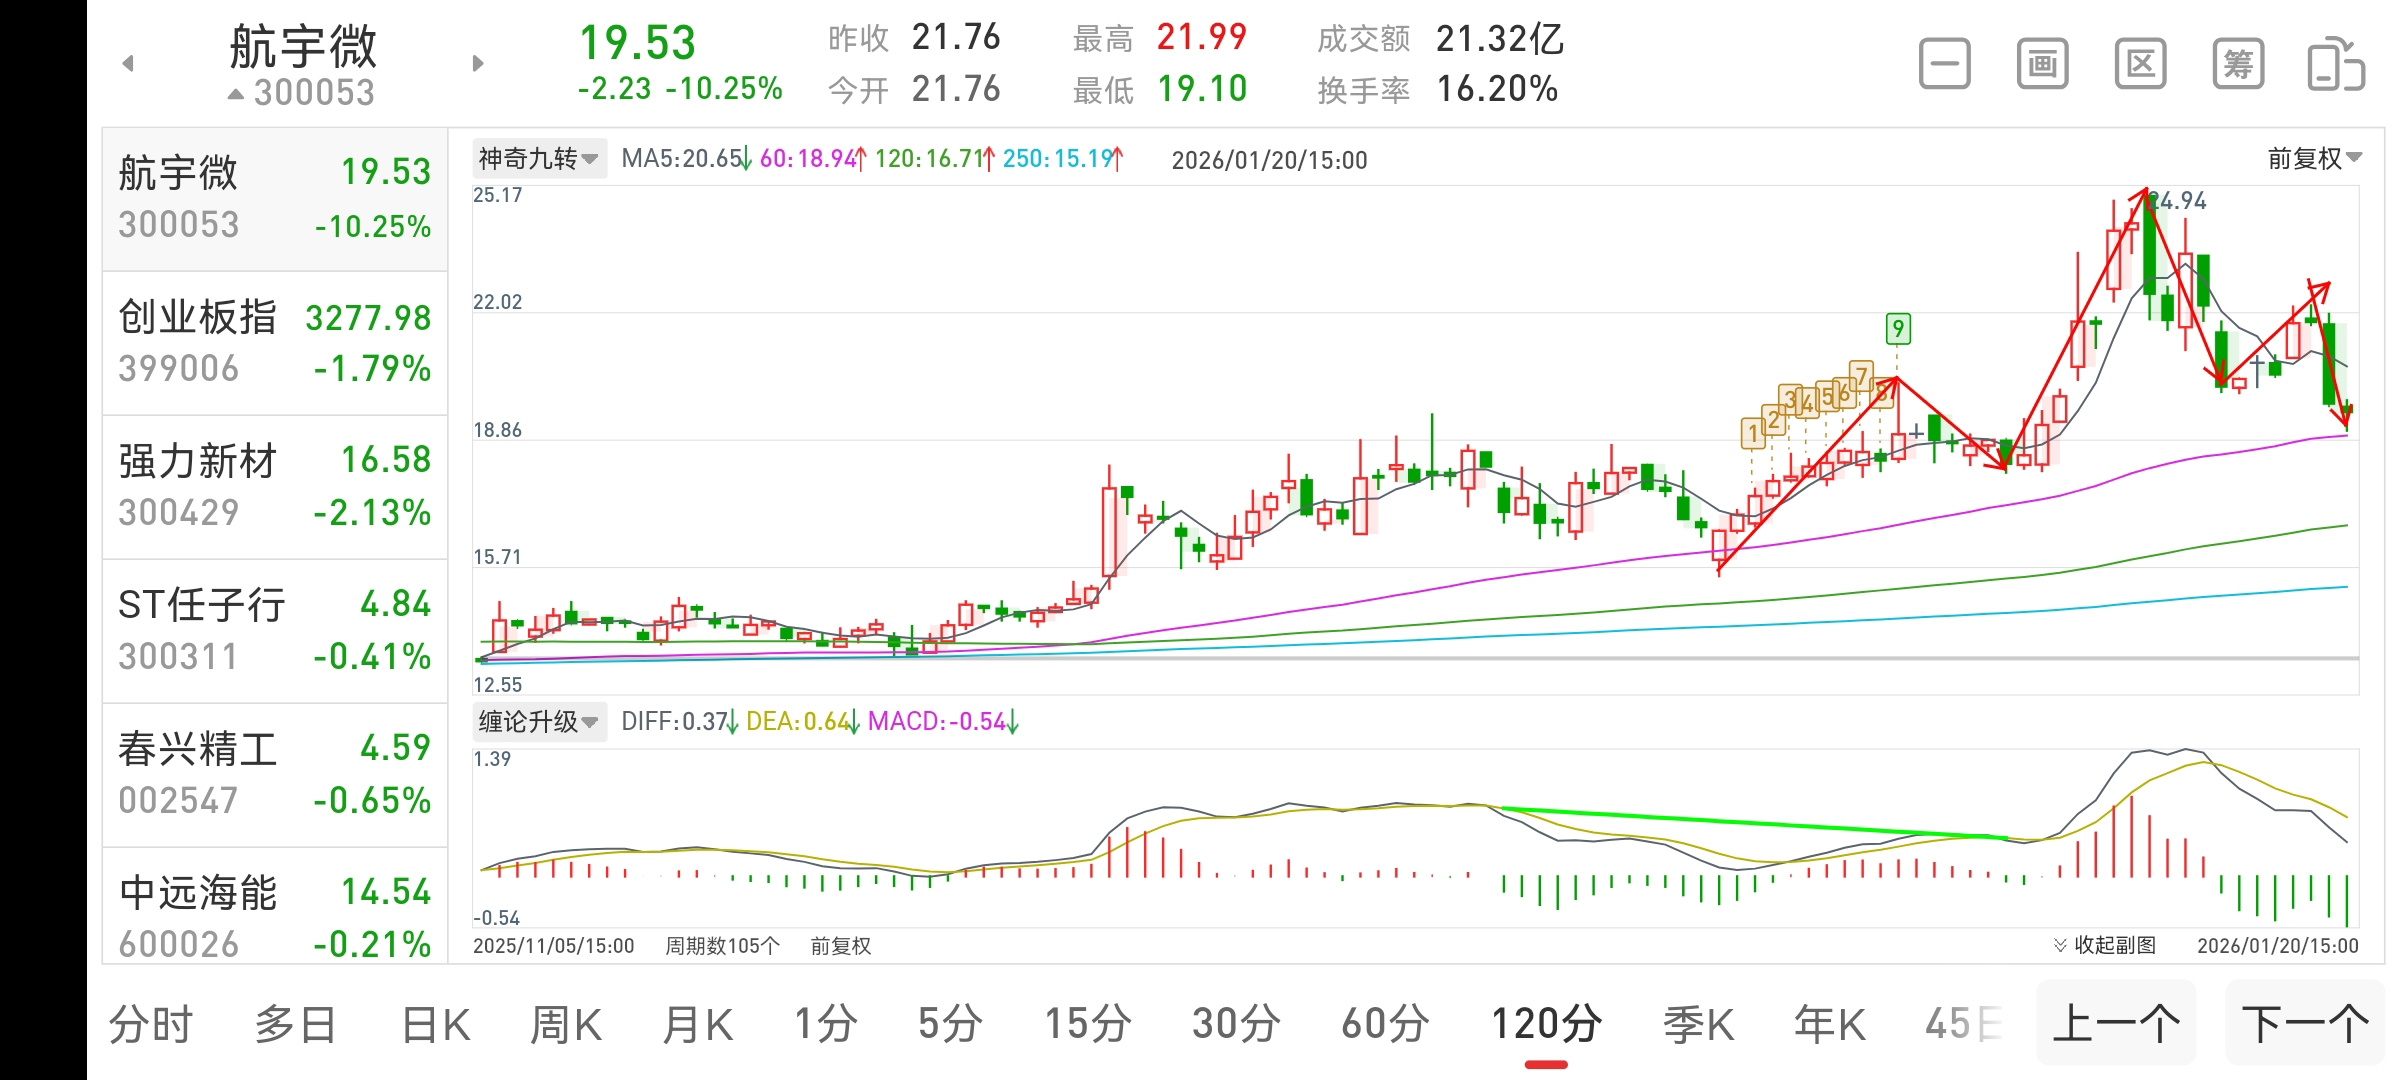
Task: Click the 下一个 button
Action: (x=2305, y=1024)
